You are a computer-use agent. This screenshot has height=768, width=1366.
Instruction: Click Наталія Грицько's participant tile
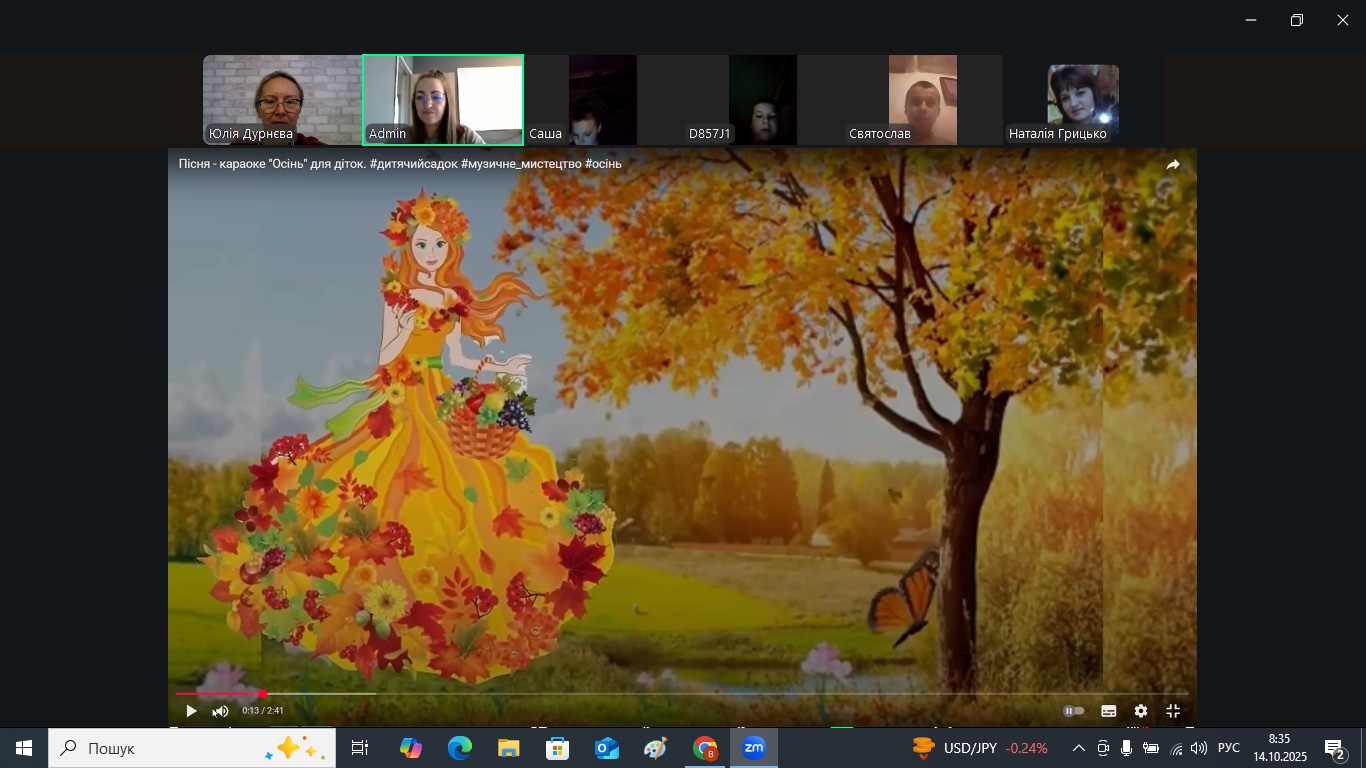[1082, 100]
